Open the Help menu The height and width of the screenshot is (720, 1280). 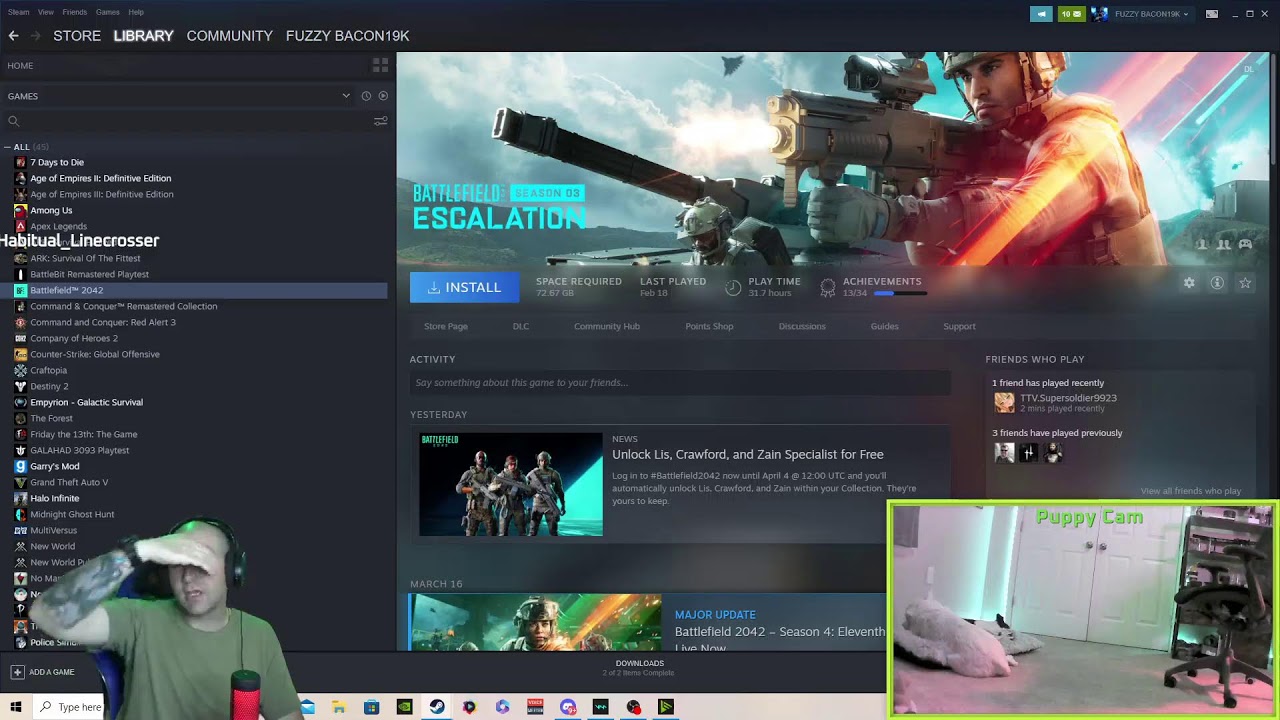pyautogui.click(x=136, y=12)
